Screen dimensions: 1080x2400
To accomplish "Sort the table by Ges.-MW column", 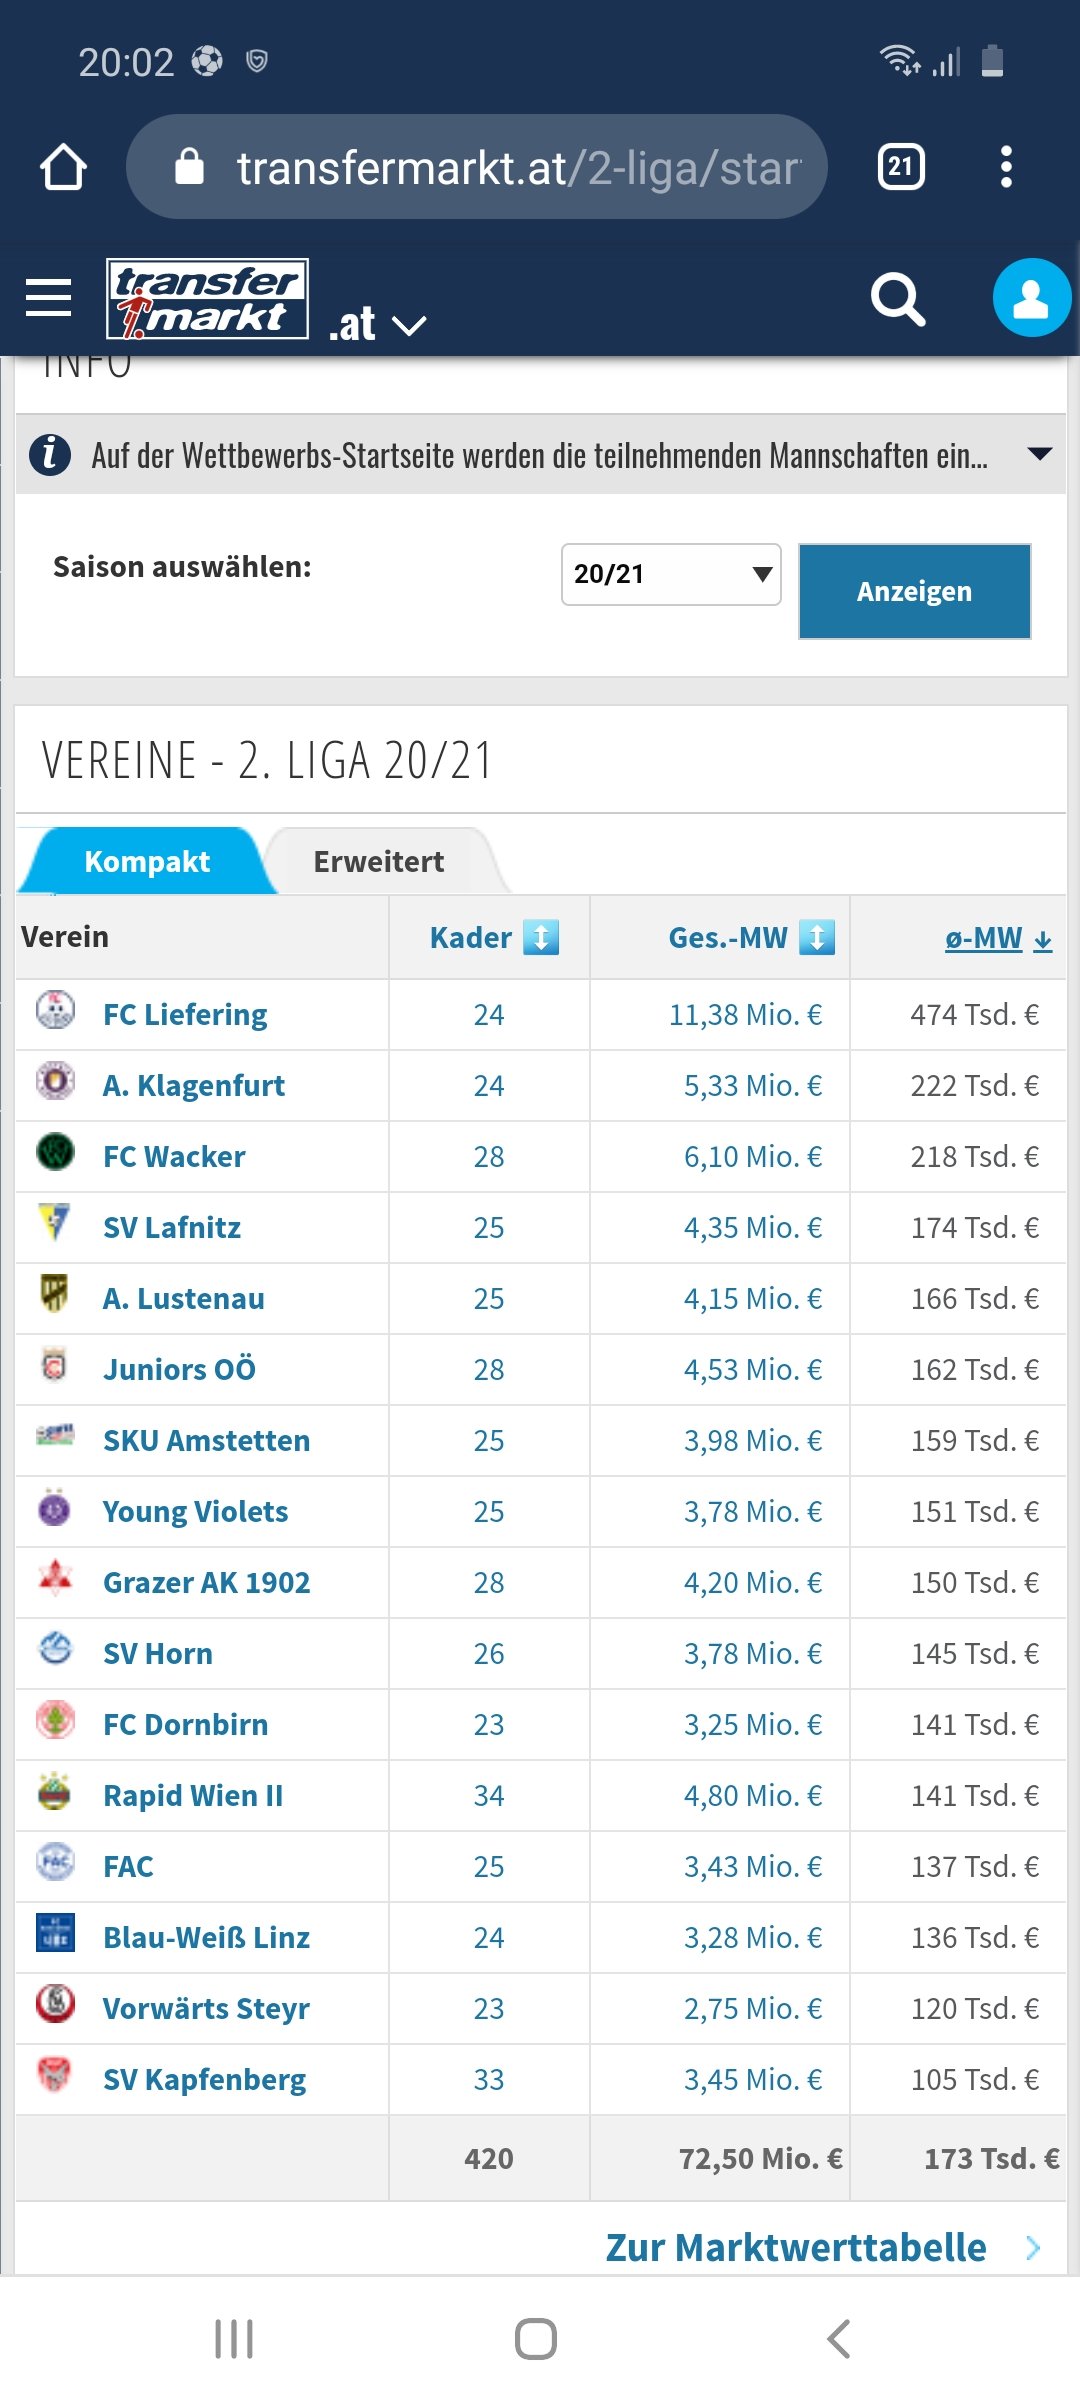I will (751, 938).
